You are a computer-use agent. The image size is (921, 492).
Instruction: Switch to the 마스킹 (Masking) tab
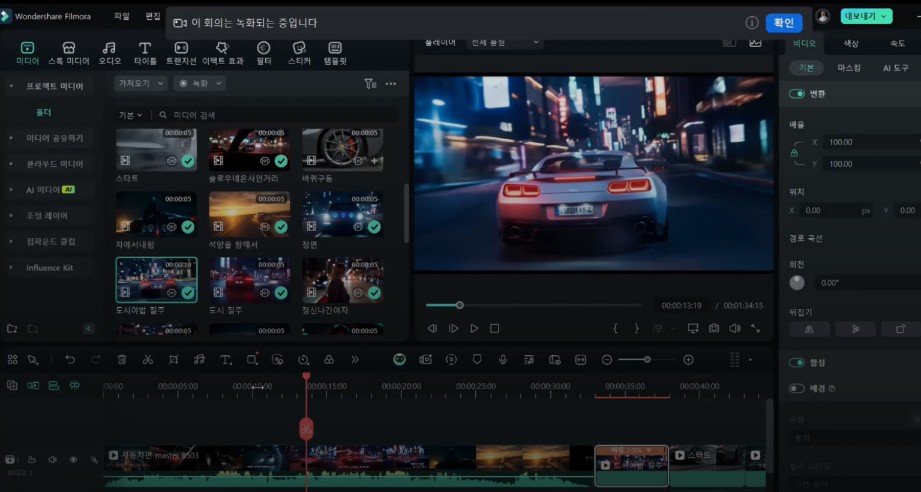click(x=849, y=68)
